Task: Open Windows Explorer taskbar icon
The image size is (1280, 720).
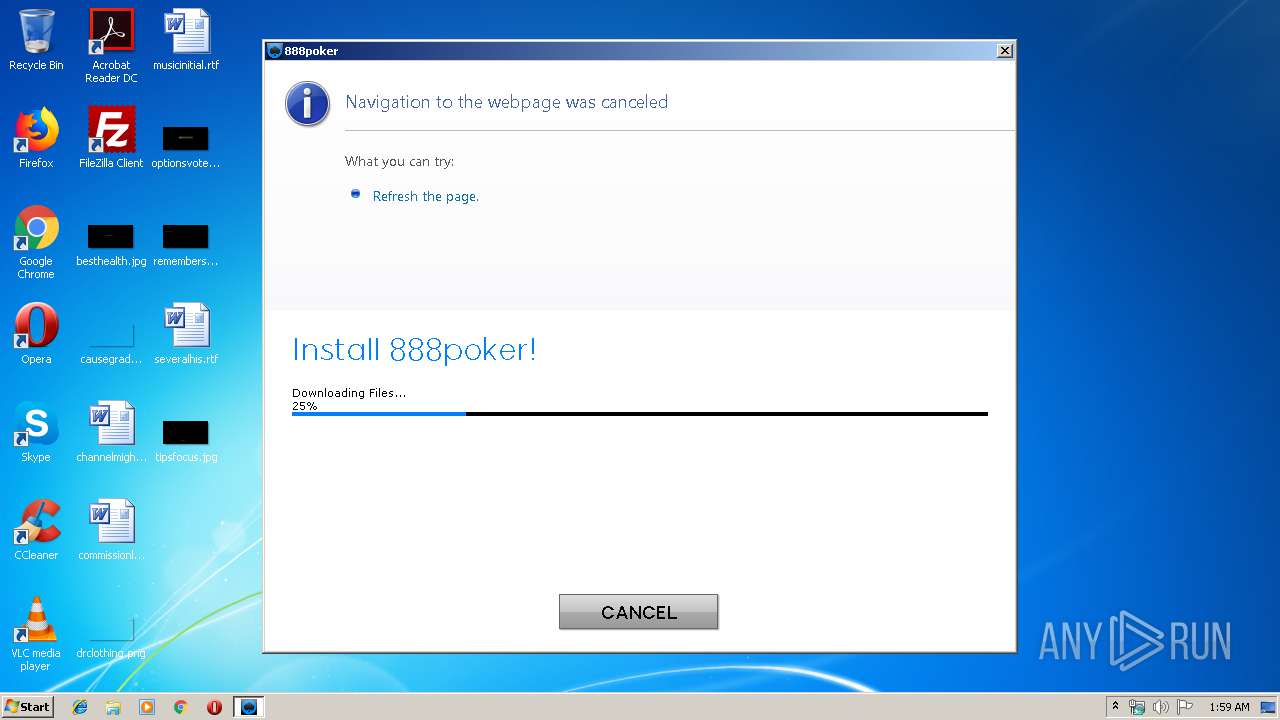Action: point(113,707)
